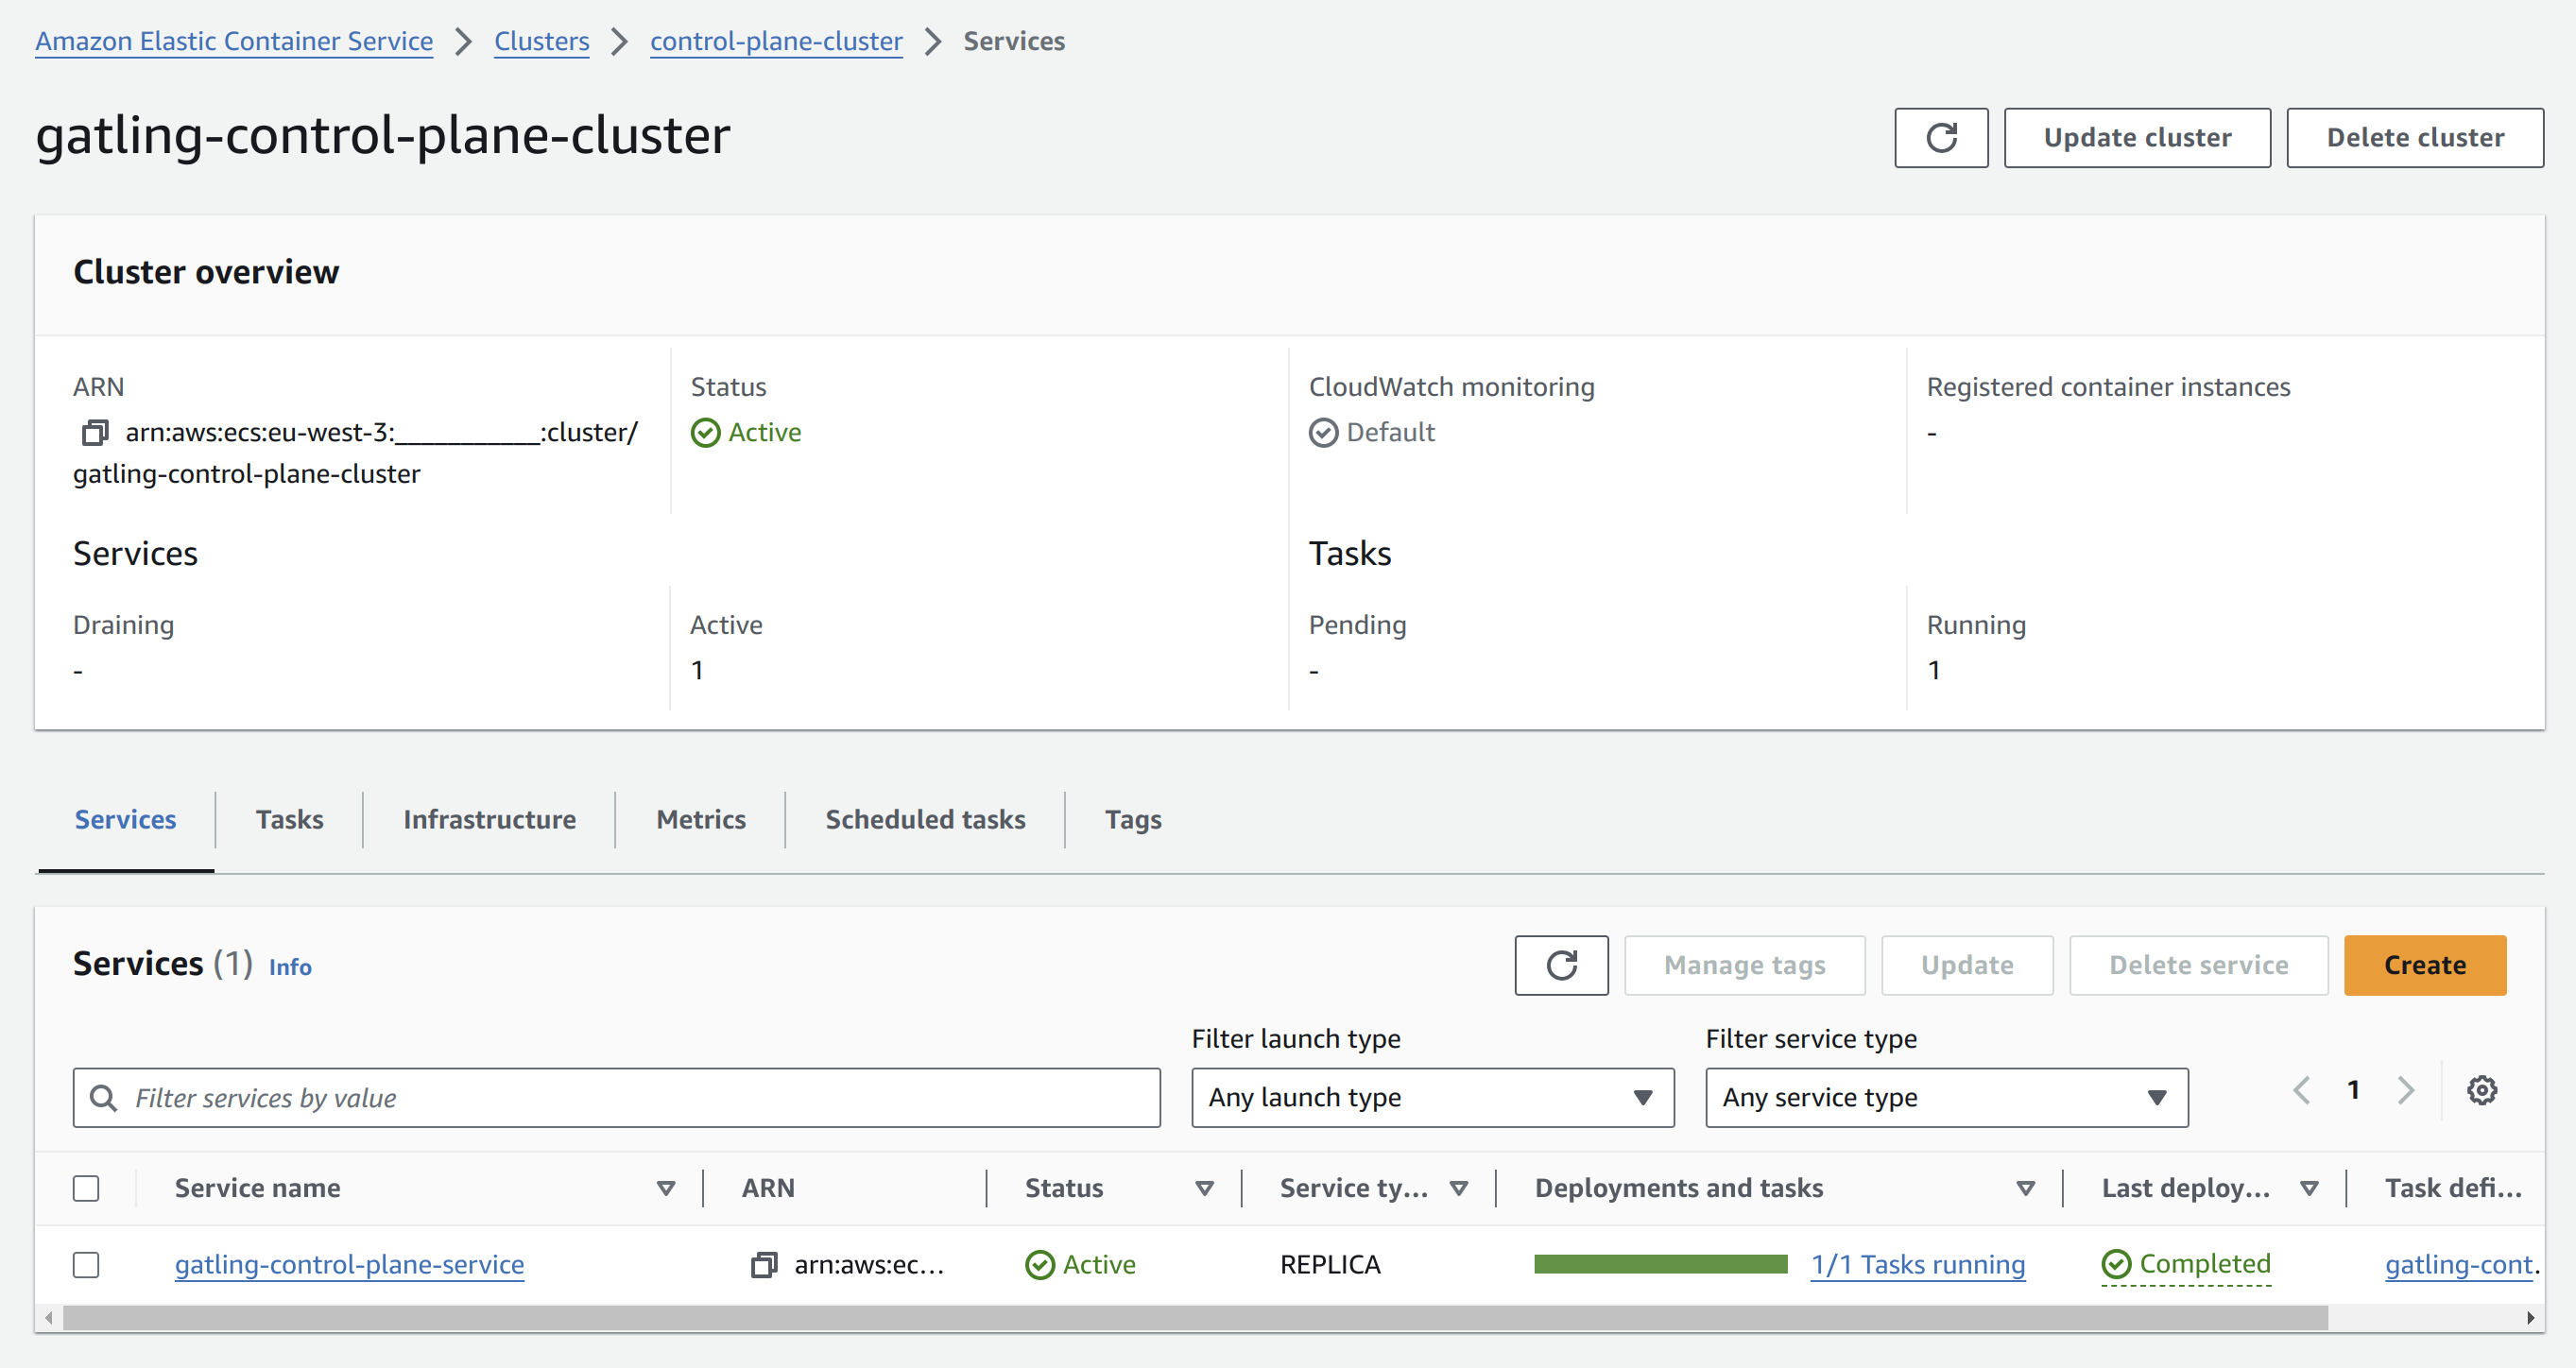Open the Services Info link

tap(290, 966)
